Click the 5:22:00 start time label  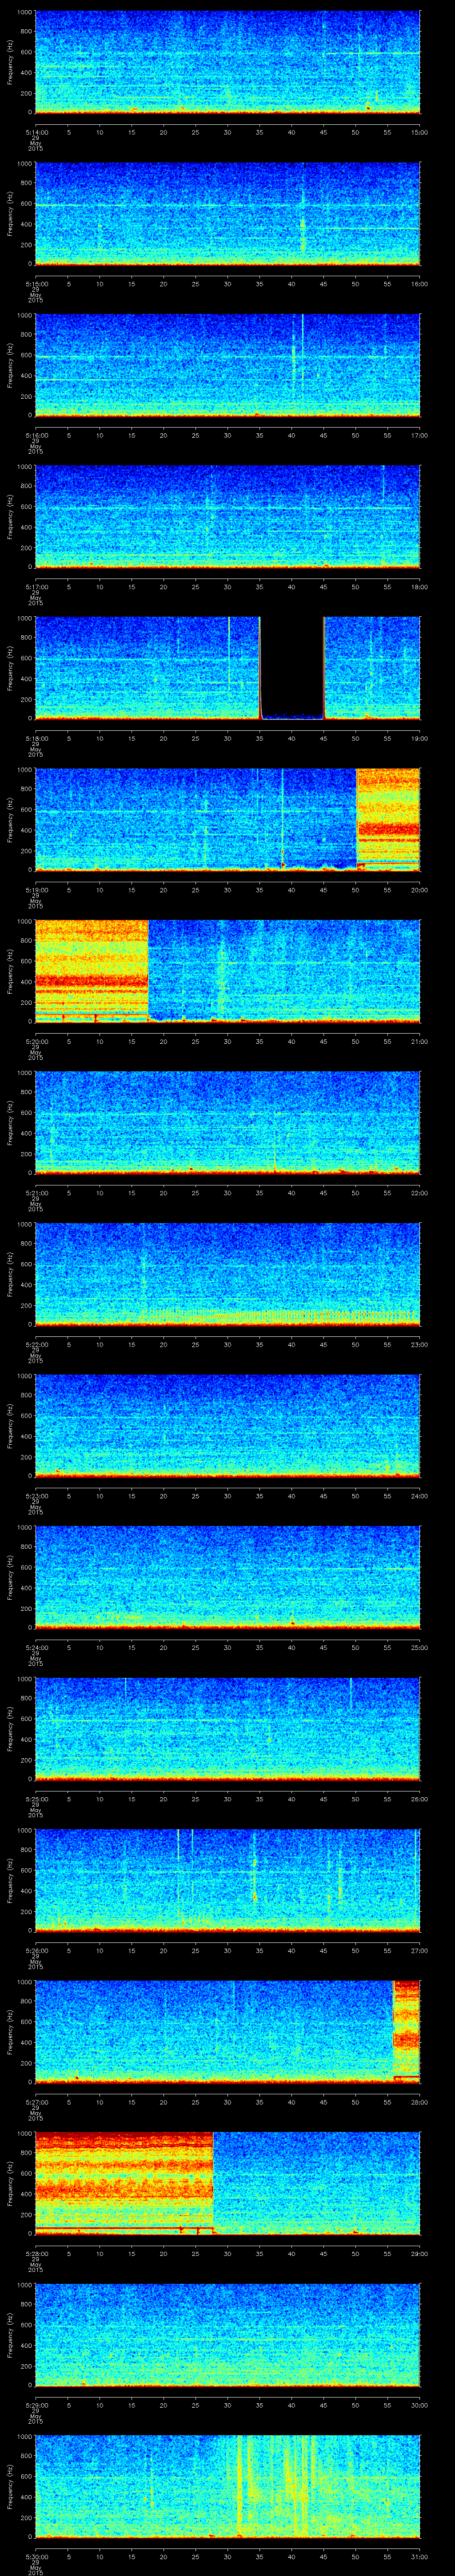[x=36, y=1344]
